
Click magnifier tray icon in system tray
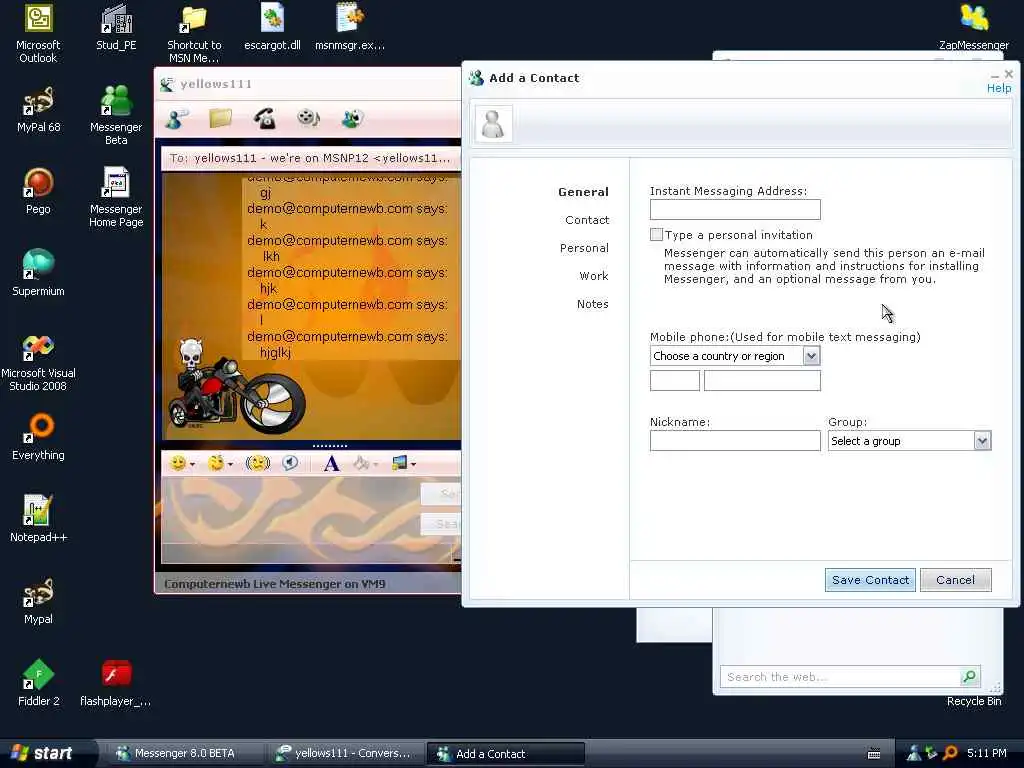950,753
